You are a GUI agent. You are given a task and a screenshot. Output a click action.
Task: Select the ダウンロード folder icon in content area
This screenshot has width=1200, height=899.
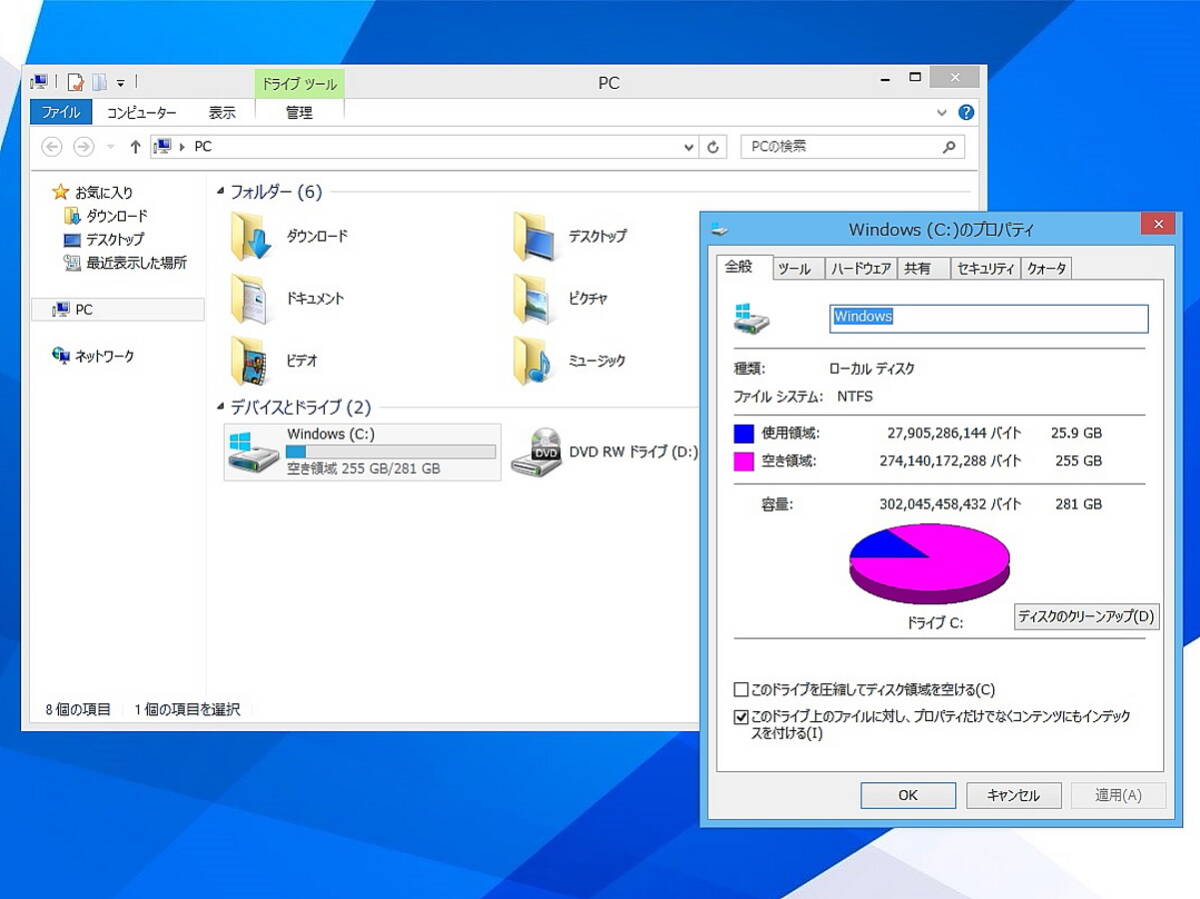251,236
